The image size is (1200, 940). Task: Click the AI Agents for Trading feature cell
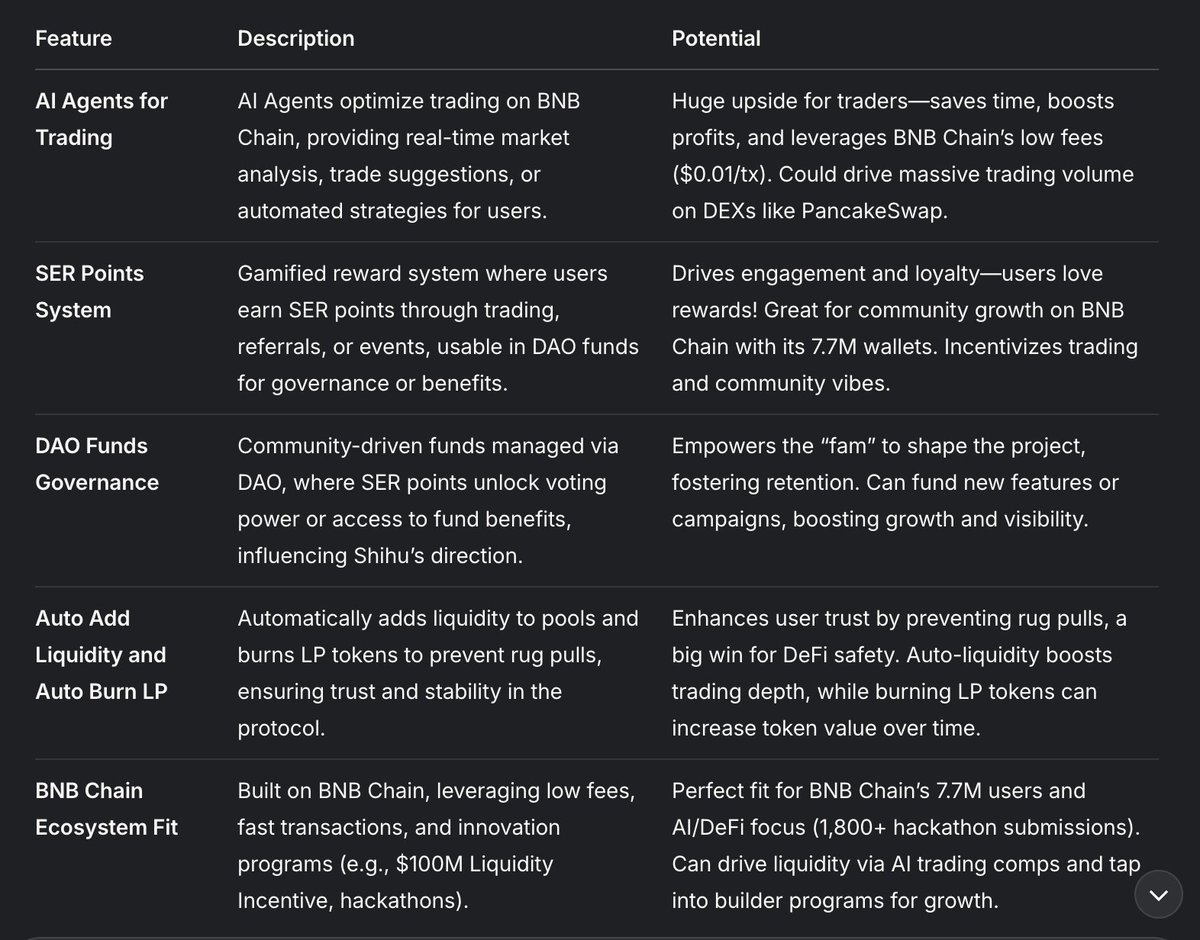click(x=101, y=119)
